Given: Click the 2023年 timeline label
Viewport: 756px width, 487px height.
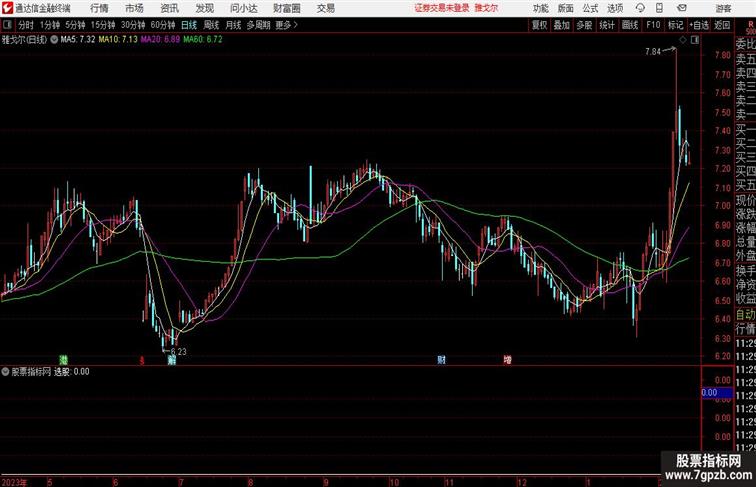Looking at the screenshot, I should tap(14, 482).
